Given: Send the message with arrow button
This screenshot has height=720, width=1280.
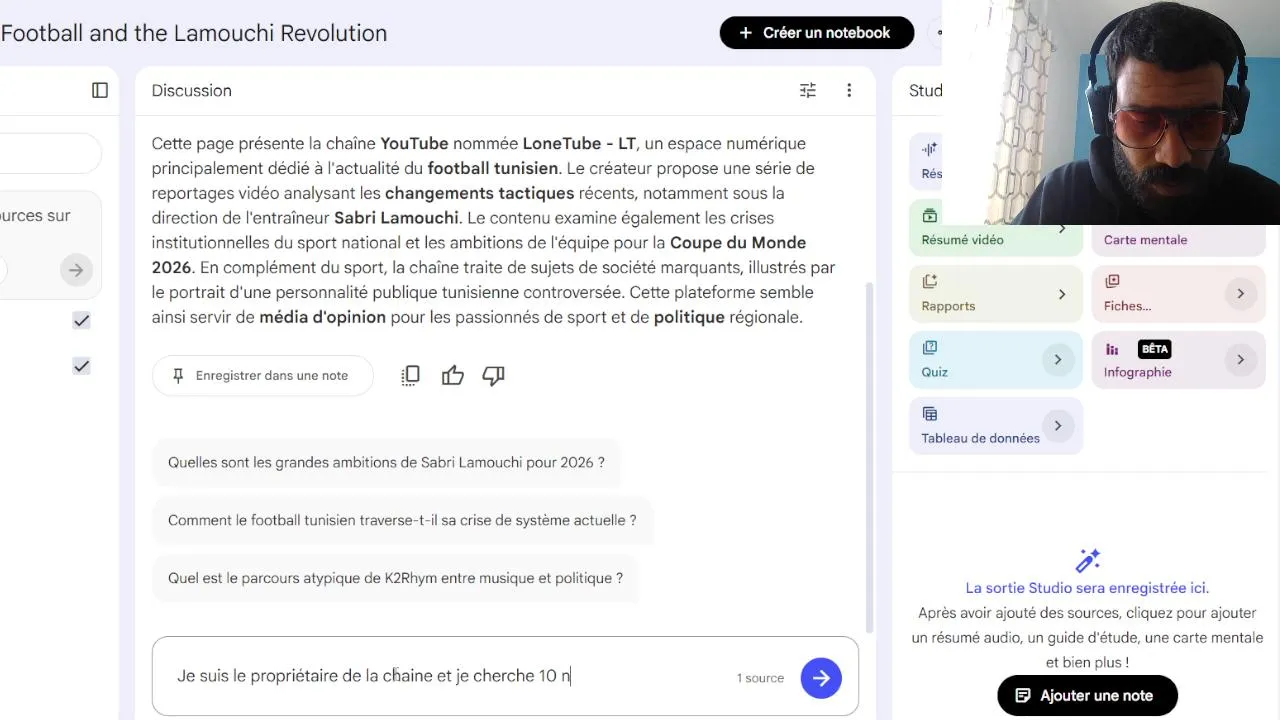Looking at the screenshot, I should [x=821, y=678].
